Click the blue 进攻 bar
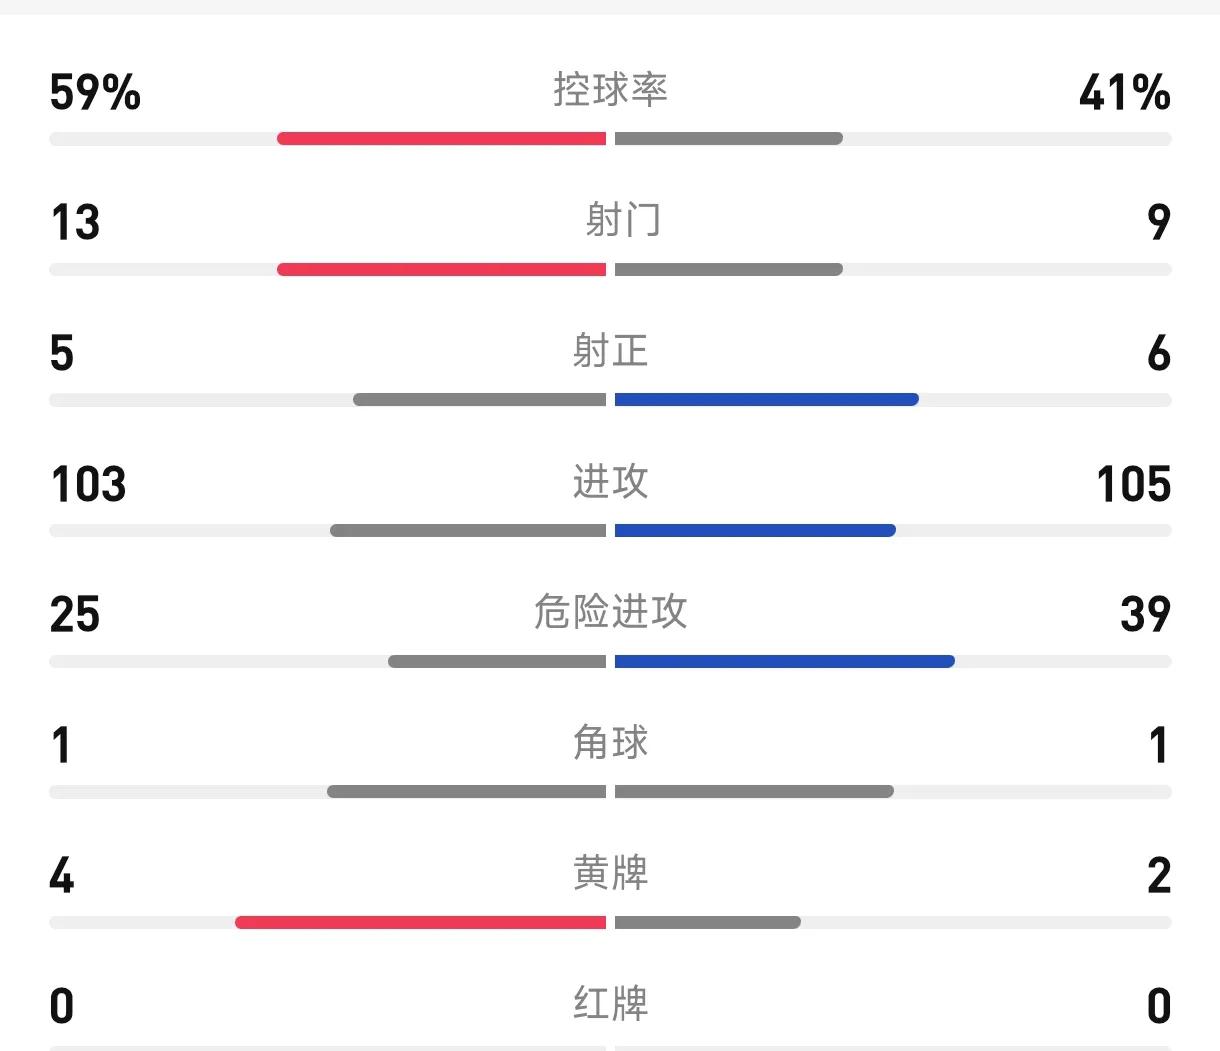This screenshot has width=1220, height=1051. 755,530
